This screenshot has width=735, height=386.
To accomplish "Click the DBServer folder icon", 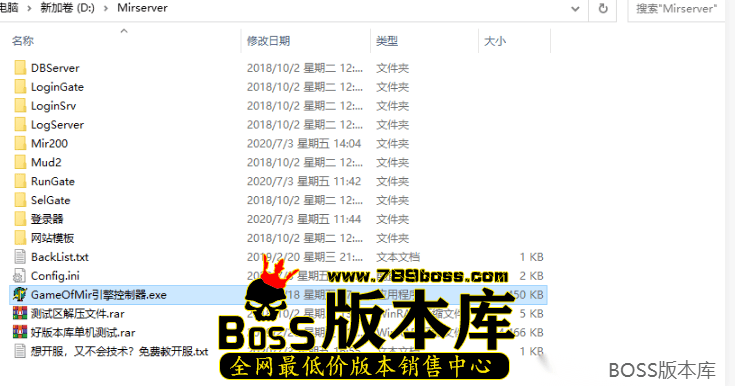I will [20, 68].
